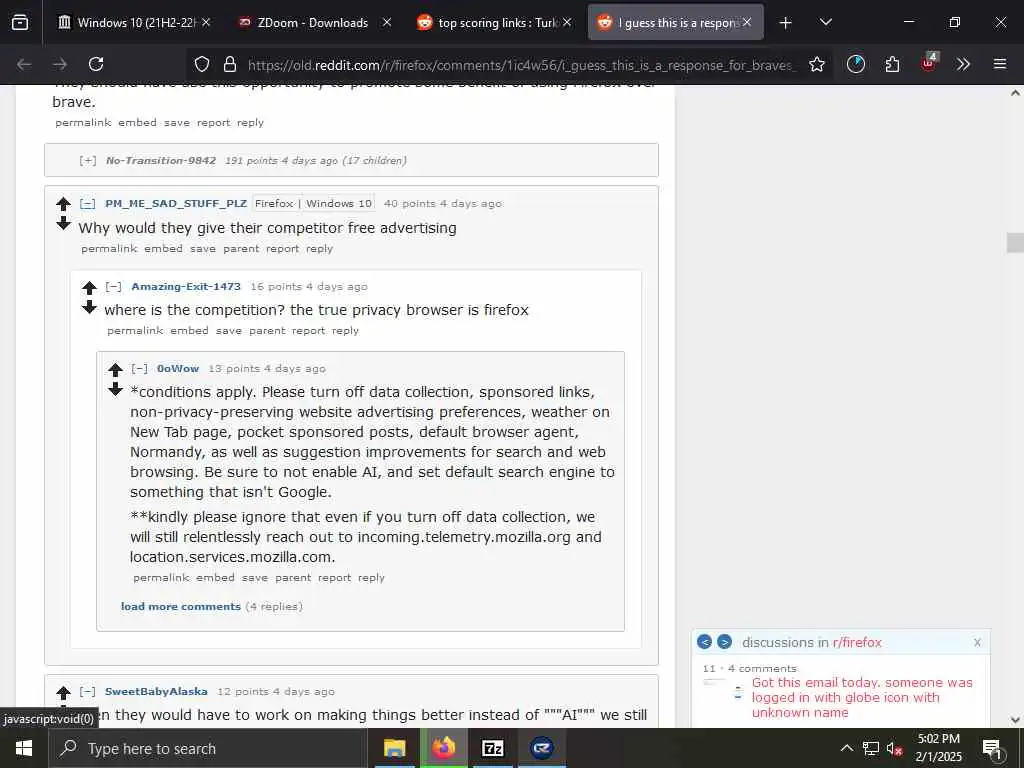Show more tools with overflow chevron
Viewport: 1024px width, 768px height.
click(x=963, y=64)
